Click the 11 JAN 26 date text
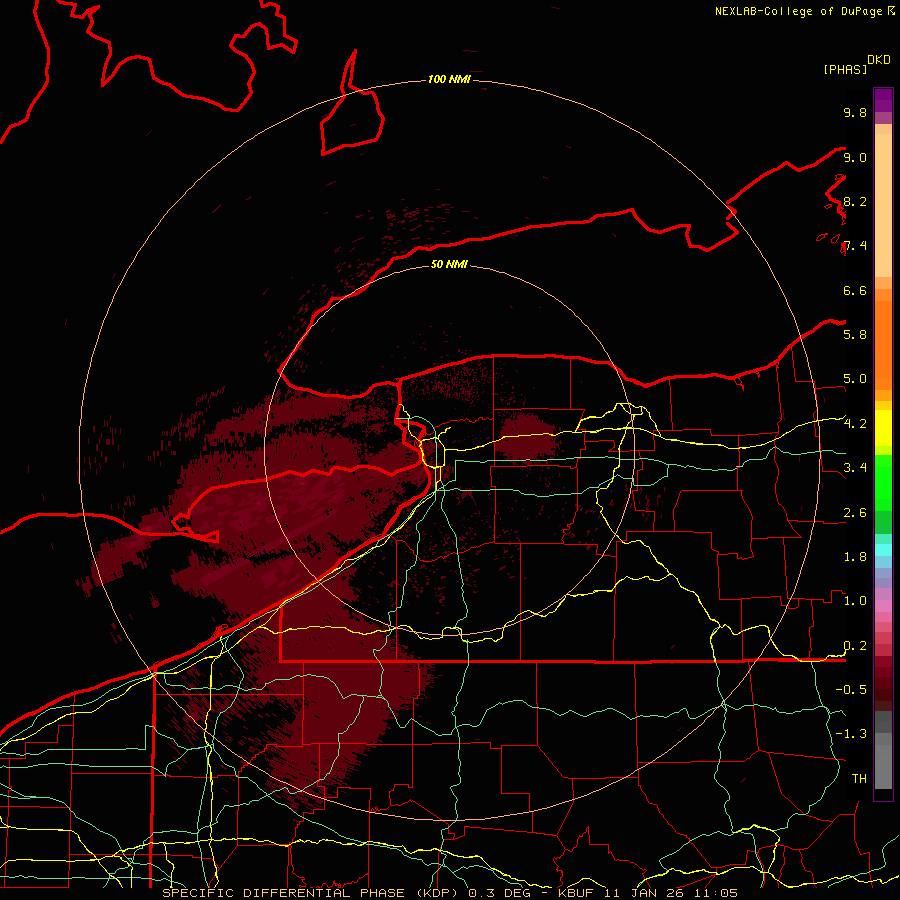 click(643, 893)
